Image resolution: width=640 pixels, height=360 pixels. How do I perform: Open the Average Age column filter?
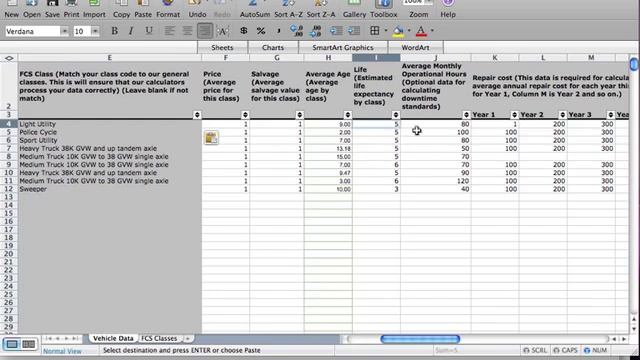348,115
